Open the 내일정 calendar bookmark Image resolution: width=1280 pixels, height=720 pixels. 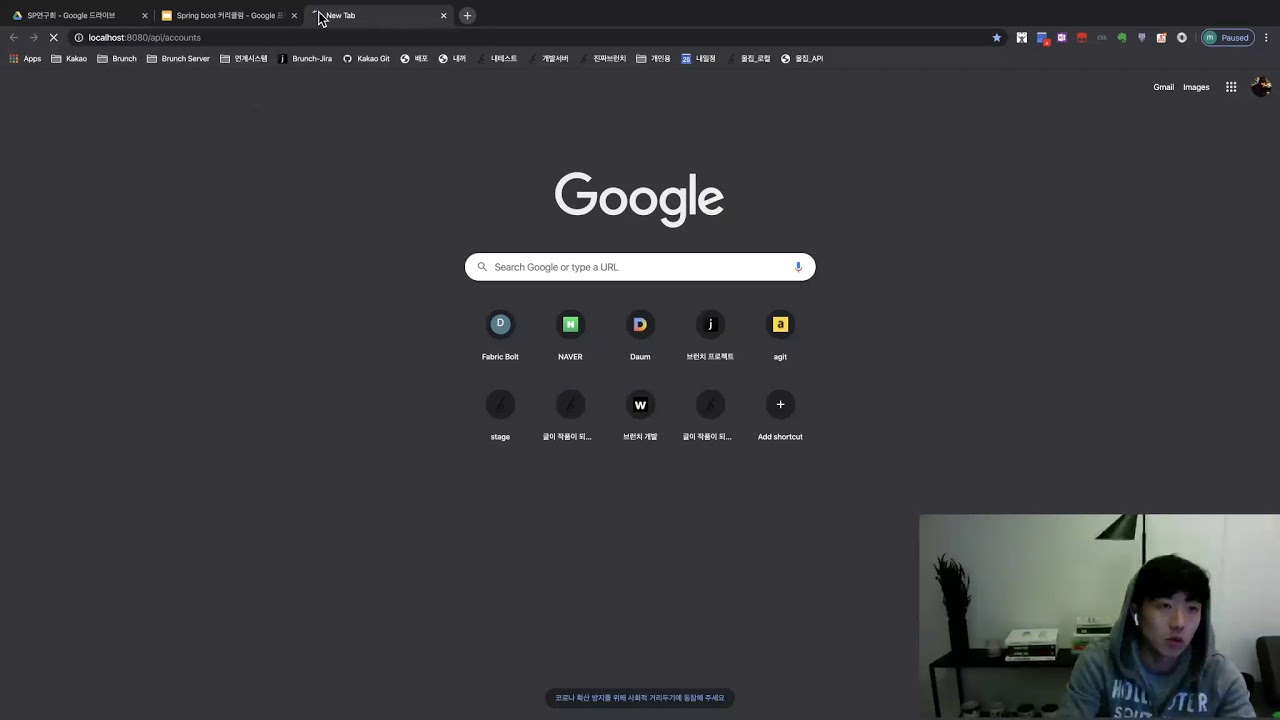pyautogui.click(x=698, y=59)
